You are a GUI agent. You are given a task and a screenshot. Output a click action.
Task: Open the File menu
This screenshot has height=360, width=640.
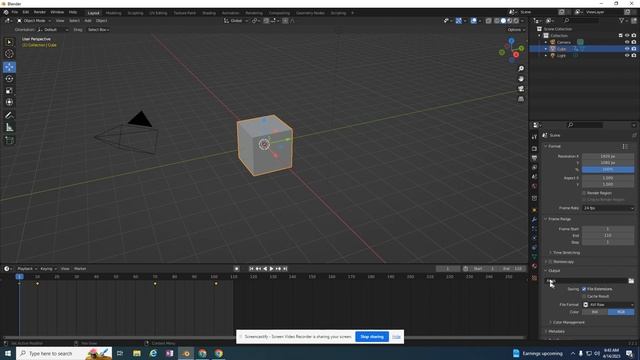(15, 12)
